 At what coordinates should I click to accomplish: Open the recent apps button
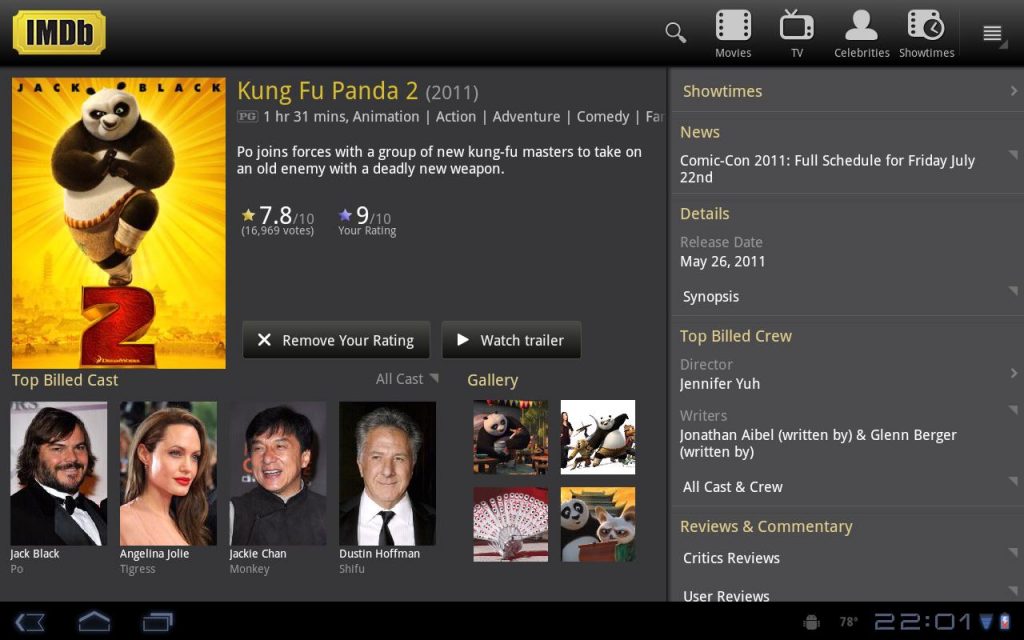click(157, 621)
